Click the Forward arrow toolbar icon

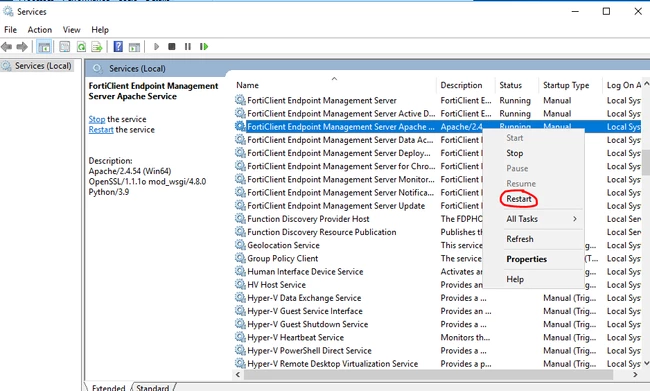(x=22, y=47)
